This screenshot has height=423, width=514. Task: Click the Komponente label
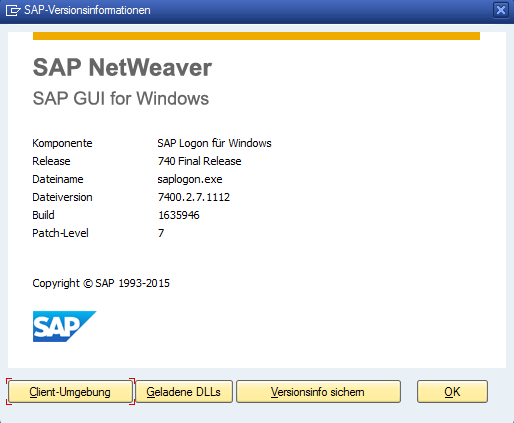click(62, 143)
